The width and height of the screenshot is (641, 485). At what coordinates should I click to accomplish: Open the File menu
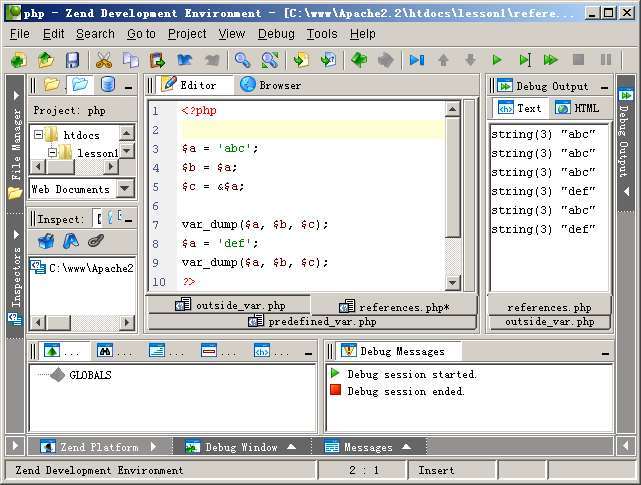pos(20,34)
